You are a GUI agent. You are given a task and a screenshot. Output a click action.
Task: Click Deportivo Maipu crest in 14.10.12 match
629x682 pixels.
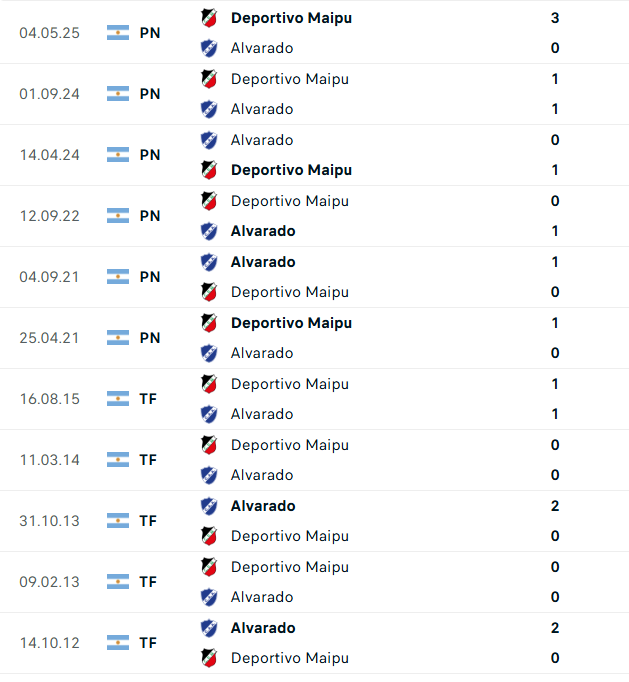click(x=209, y=658)
